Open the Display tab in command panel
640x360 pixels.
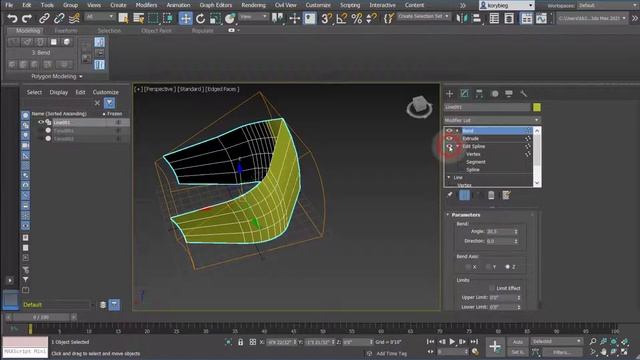509,94
